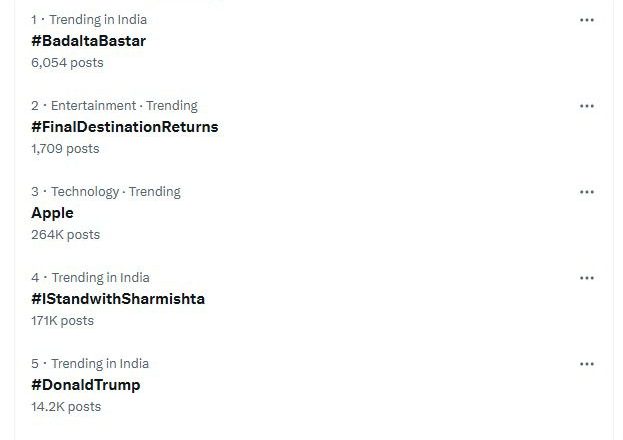Click the three-dot menu beside Apple trend
The image size is (623, 440).
[x=587, y=192]
